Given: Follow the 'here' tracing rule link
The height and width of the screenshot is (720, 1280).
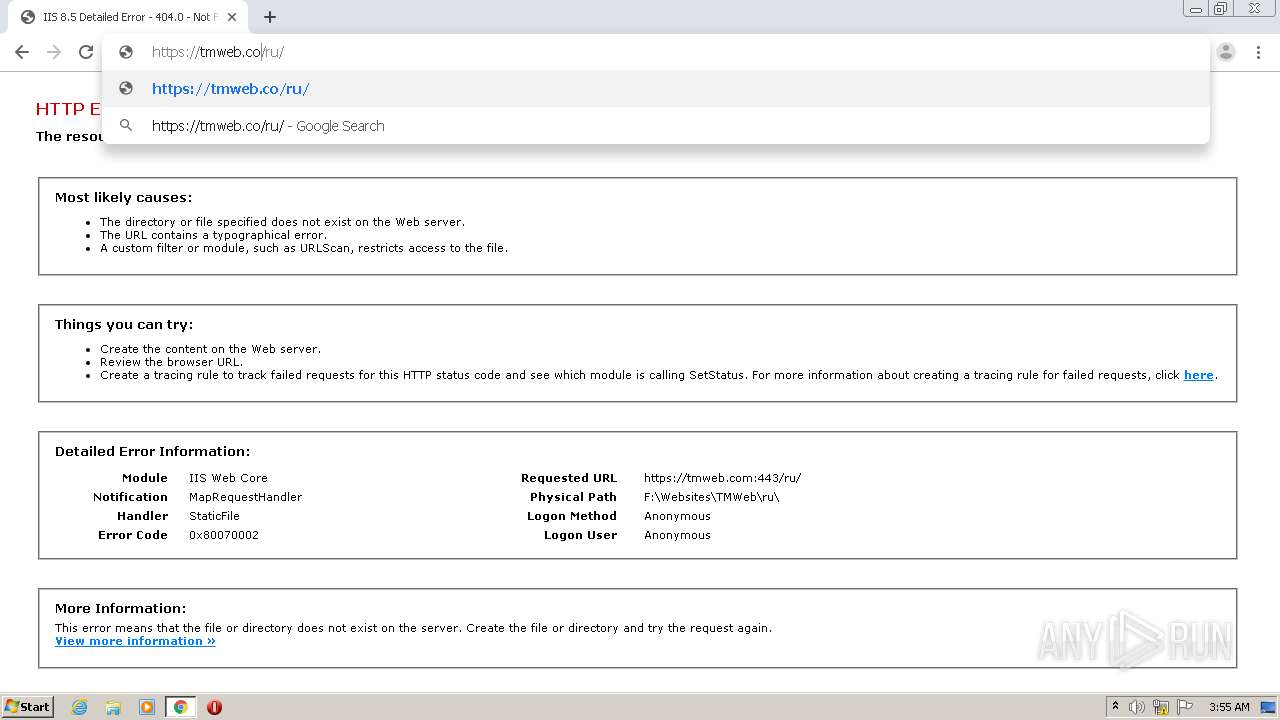Looking at the screenshot, I should click(1198, 375).
